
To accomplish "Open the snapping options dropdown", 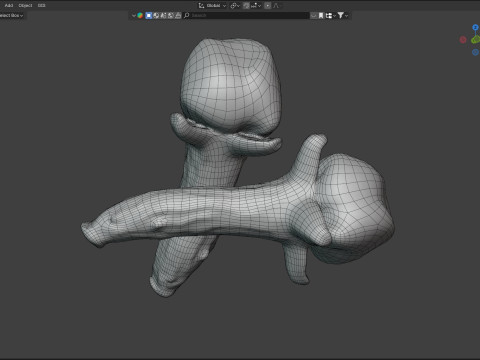I will point(256,6).
